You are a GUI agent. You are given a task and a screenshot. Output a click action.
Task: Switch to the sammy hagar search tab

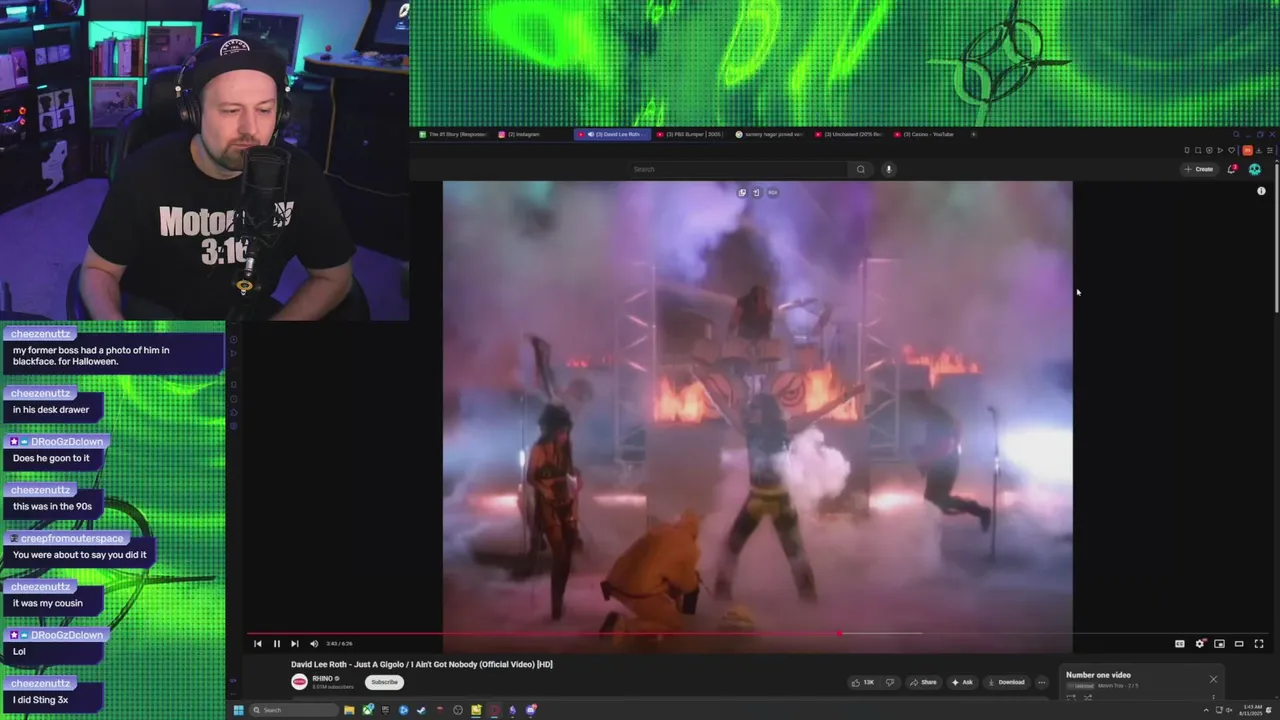[770, 134]
